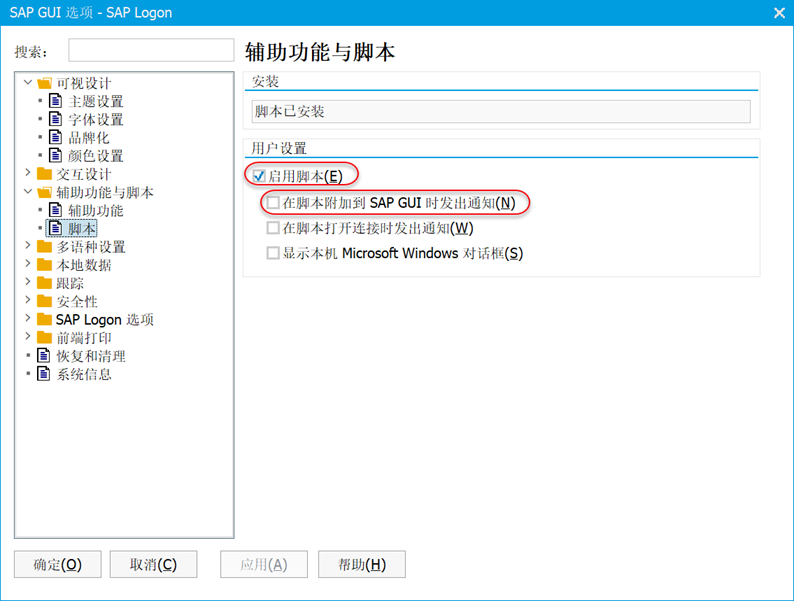This screenshot has width=794, height=601.
Task: Collapse the 辅助功能与脚本 tree node
Action: click(x=28, y=191)
